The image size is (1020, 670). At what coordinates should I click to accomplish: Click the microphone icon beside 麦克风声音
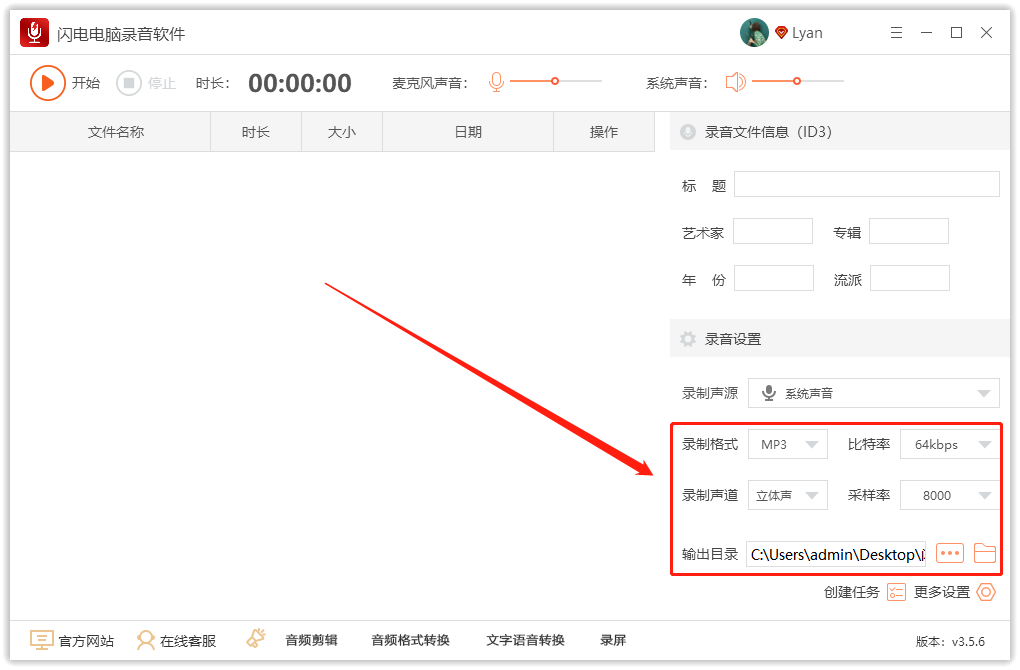(497, 82)
